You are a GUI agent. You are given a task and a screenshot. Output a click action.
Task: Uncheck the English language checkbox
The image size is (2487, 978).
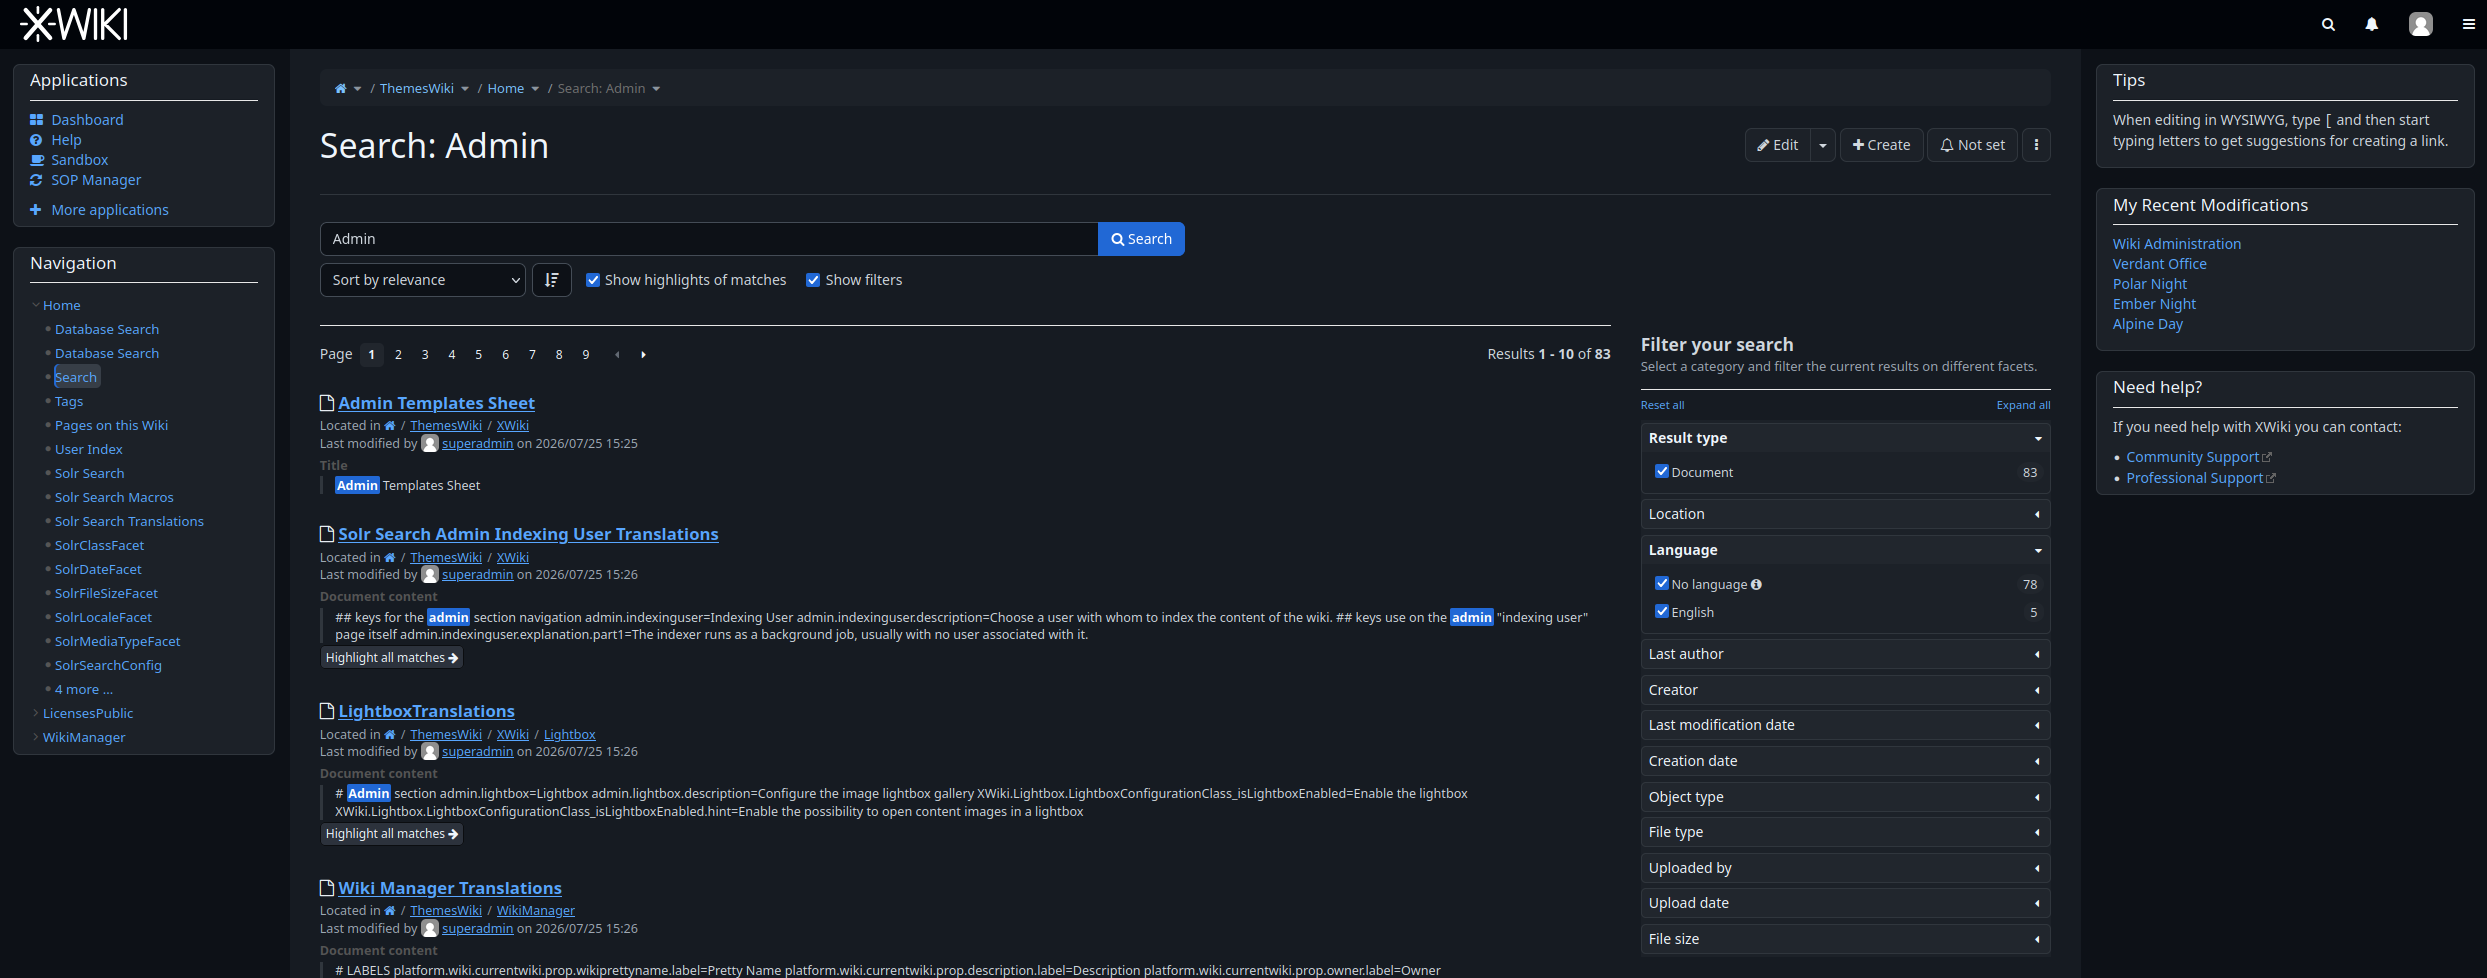[x=1662, y=611]
